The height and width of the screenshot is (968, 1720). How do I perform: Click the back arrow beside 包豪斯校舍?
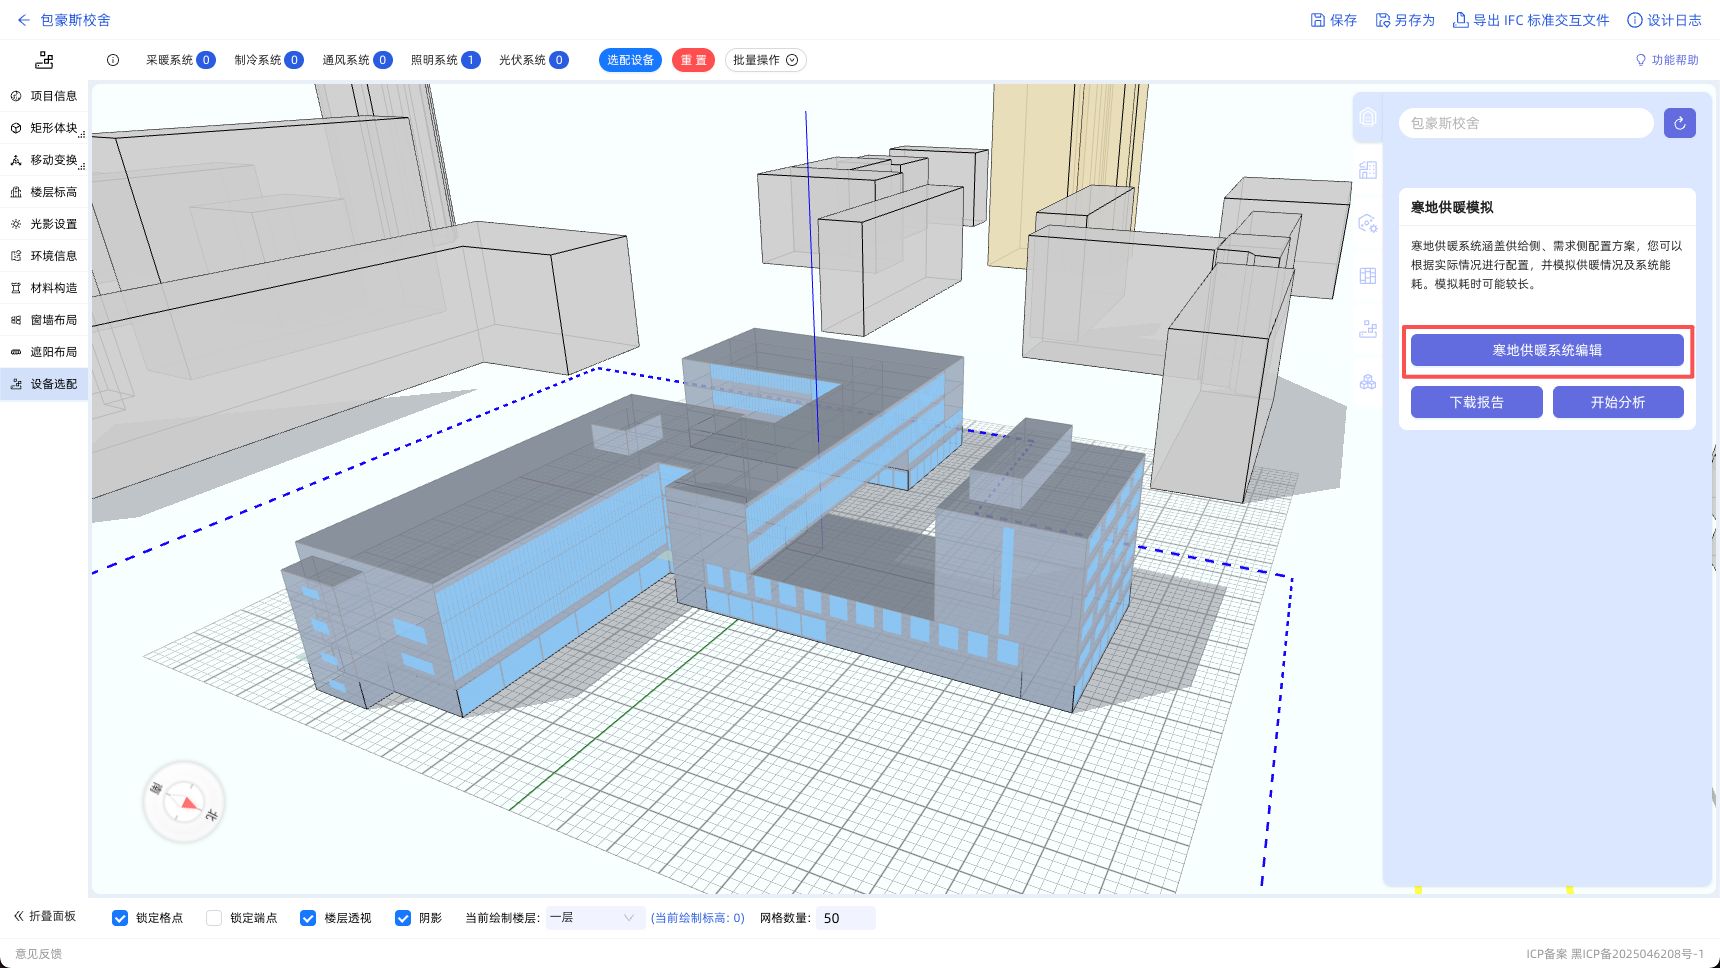point(23,20)
